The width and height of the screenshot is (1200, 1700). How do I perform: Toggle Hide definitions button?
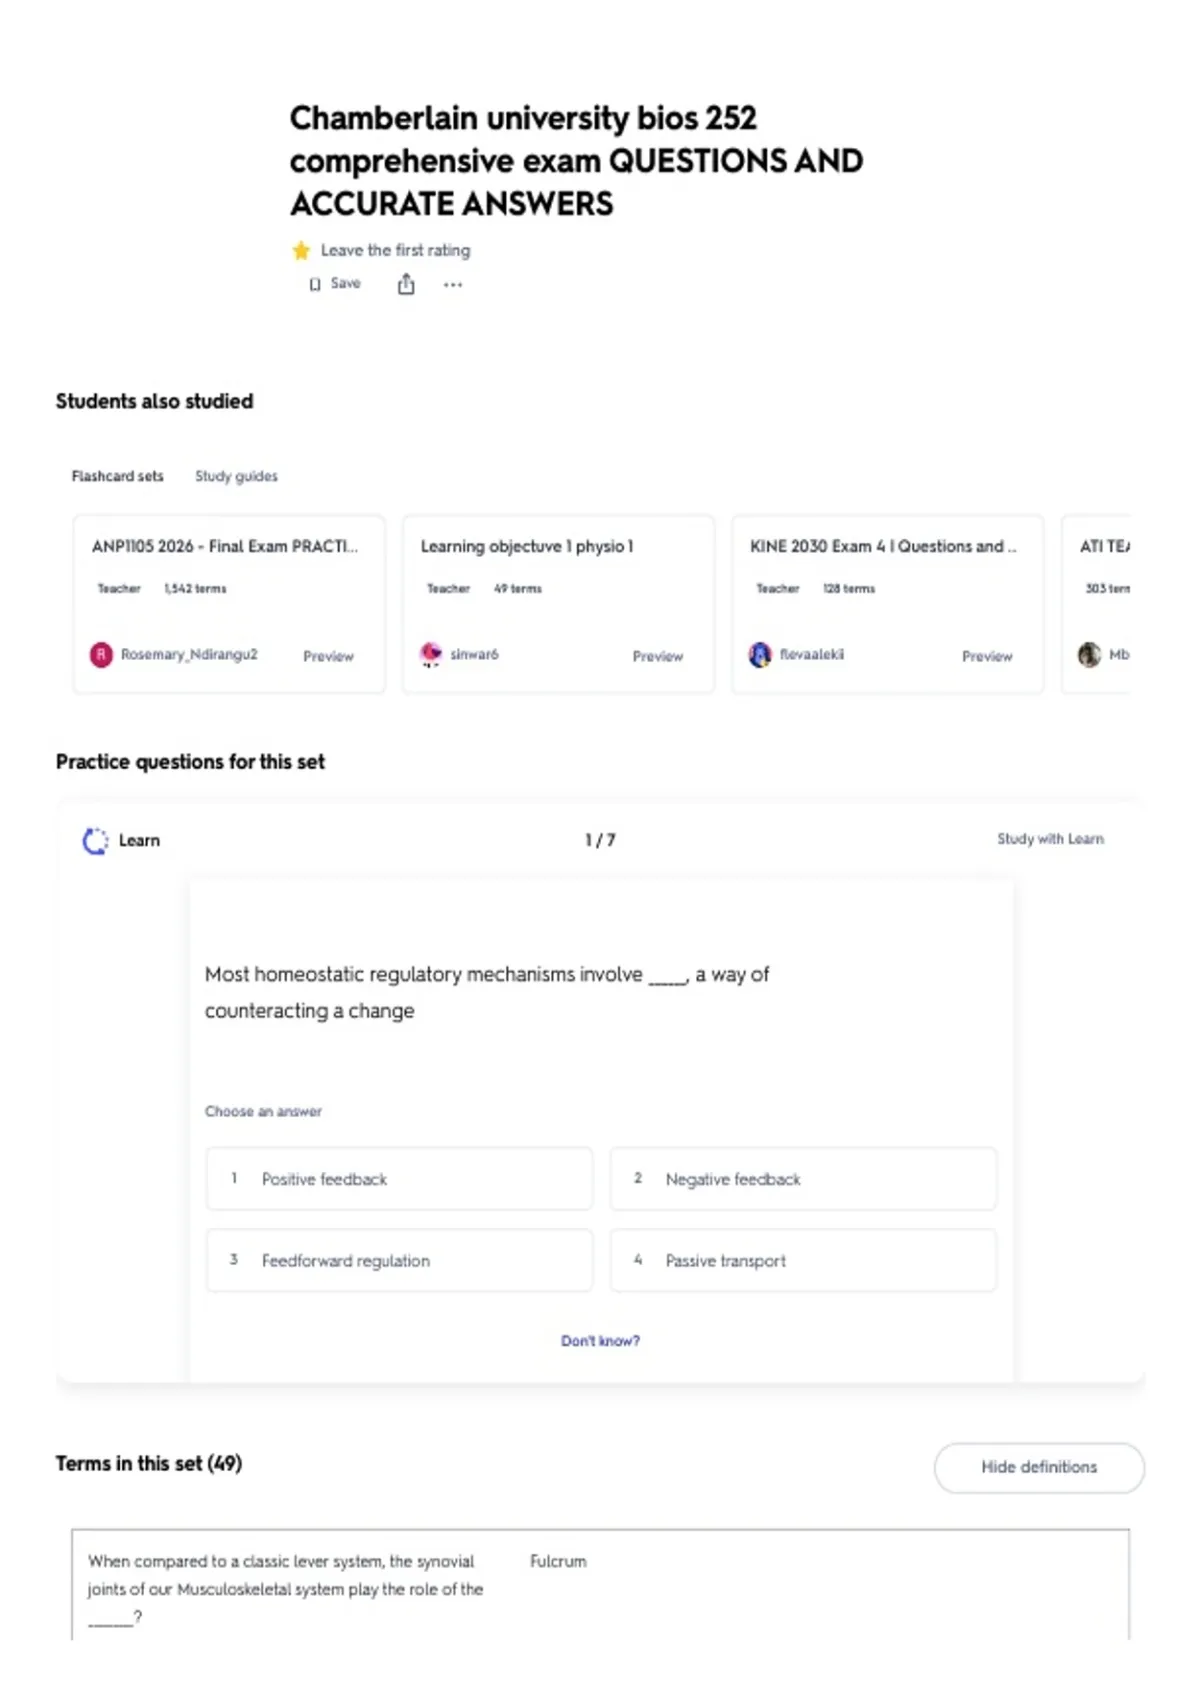tap(1039, 1467)
